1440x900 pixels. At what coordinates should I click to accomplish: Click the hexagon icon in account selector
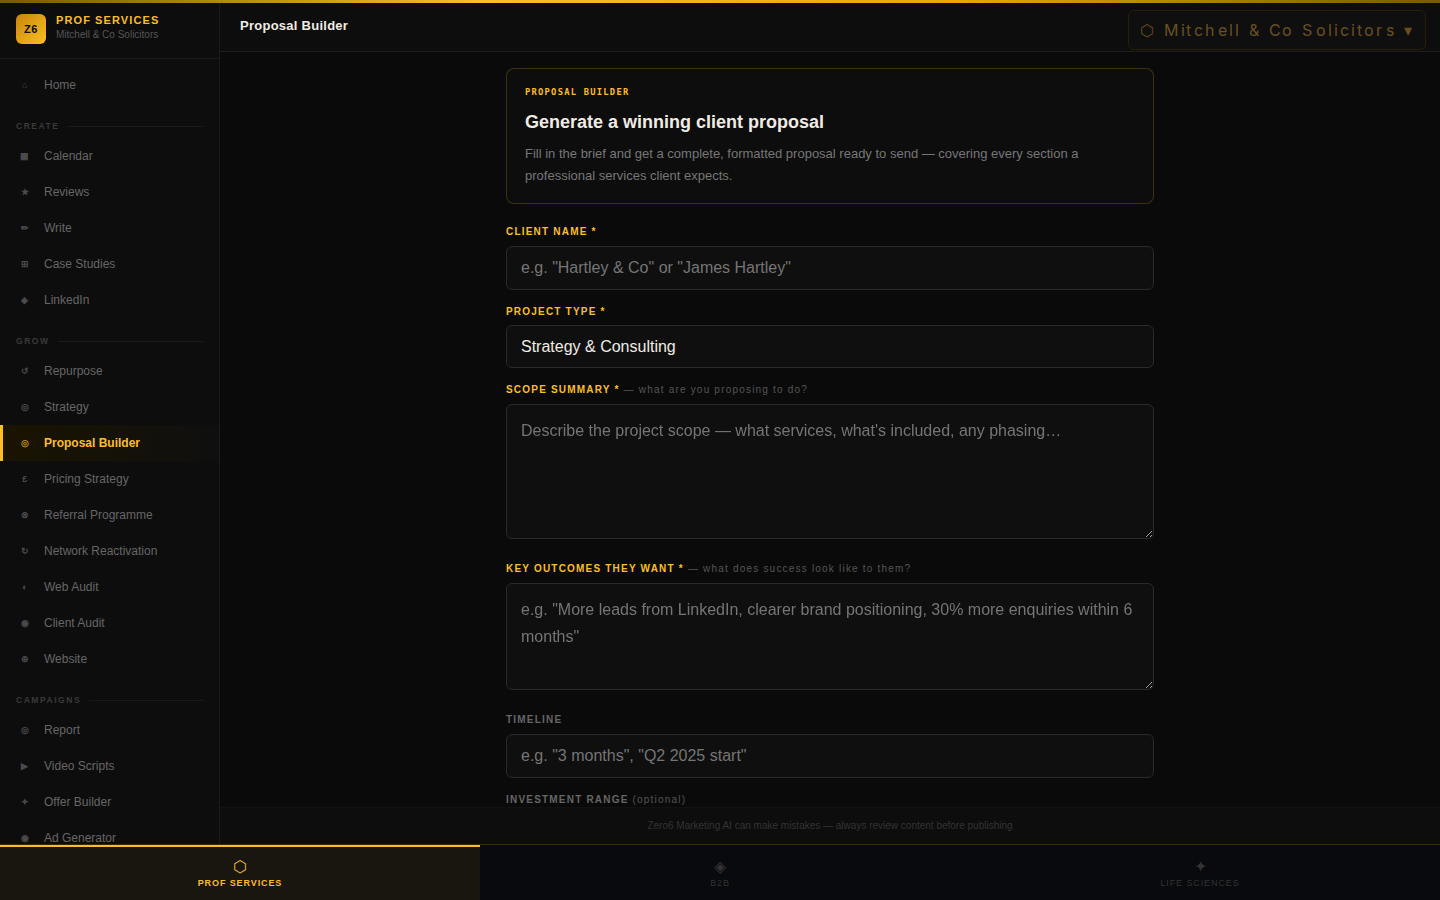[1147, 31]
